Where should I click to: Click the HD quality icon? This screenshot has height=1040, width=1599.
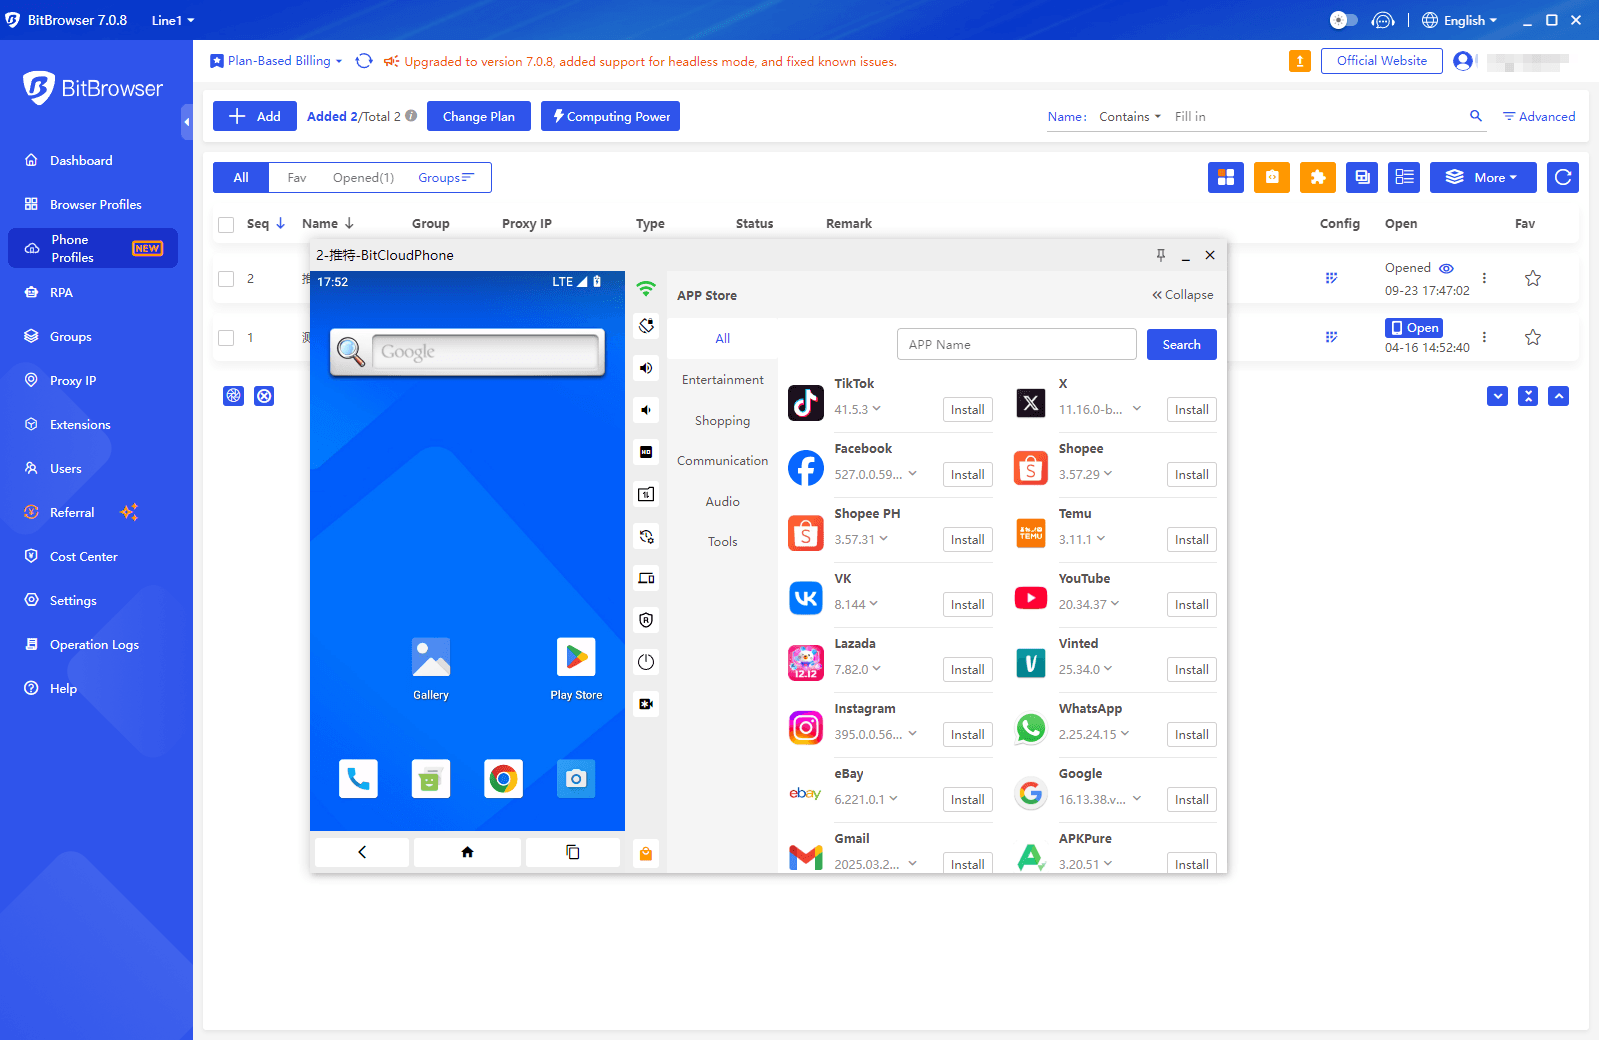coord(646,452)
